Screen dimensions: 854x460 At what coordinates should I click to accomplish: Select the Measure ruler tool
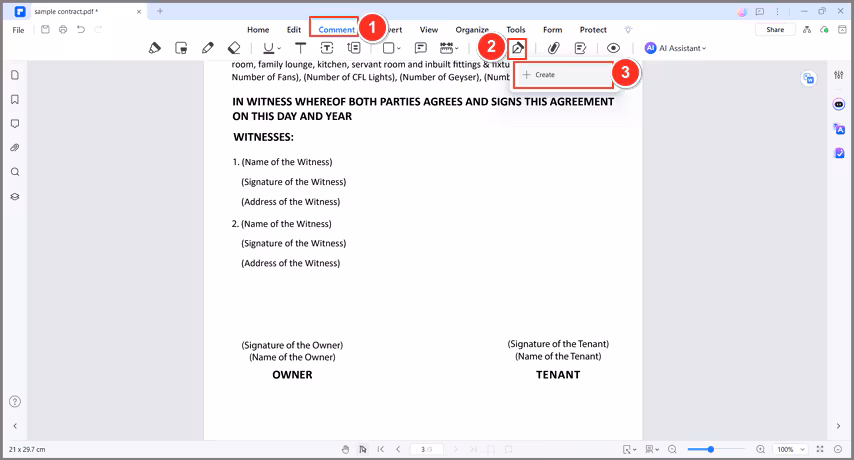click(x=446, y=48)
